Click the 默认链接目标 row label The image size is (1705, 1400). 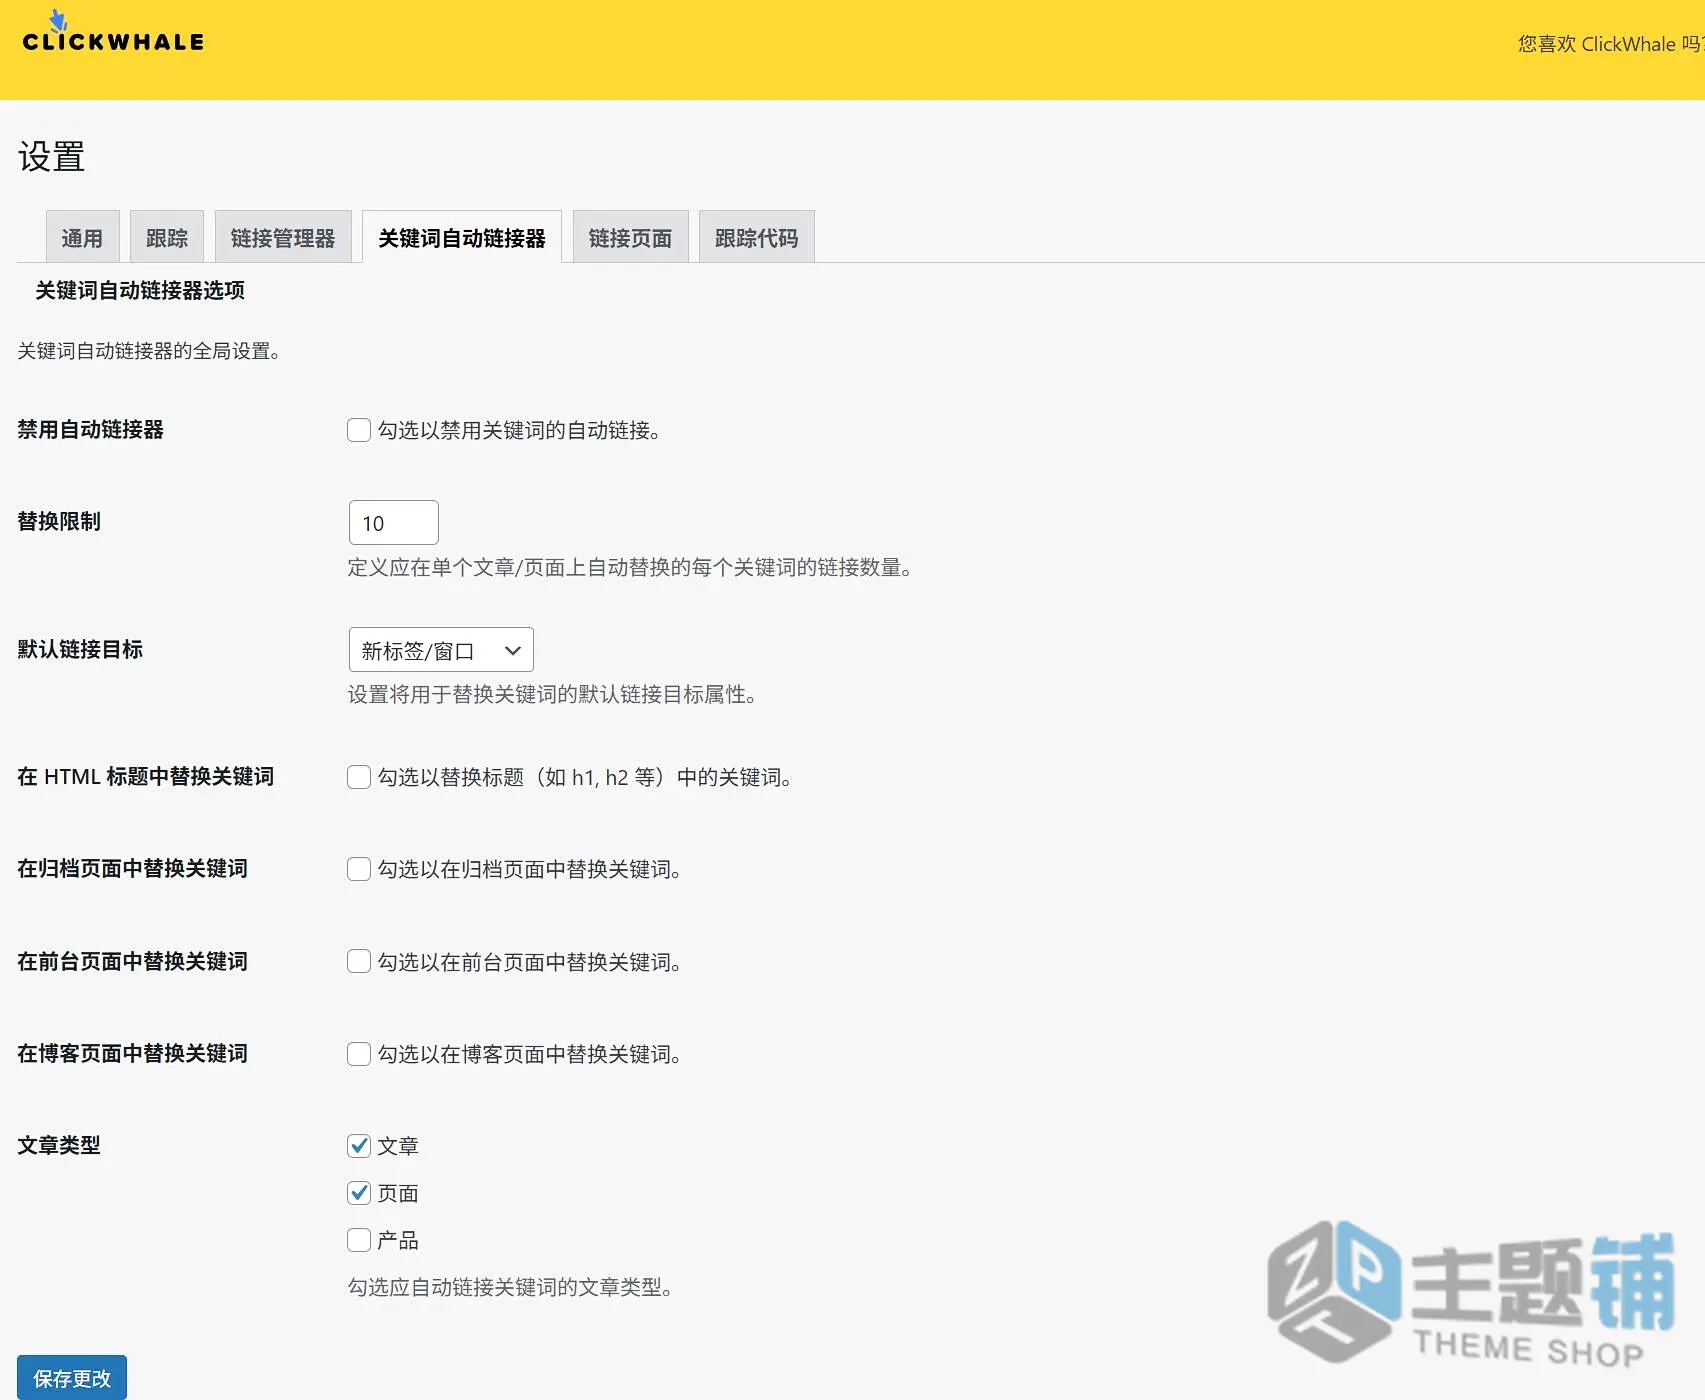point(80,649)
